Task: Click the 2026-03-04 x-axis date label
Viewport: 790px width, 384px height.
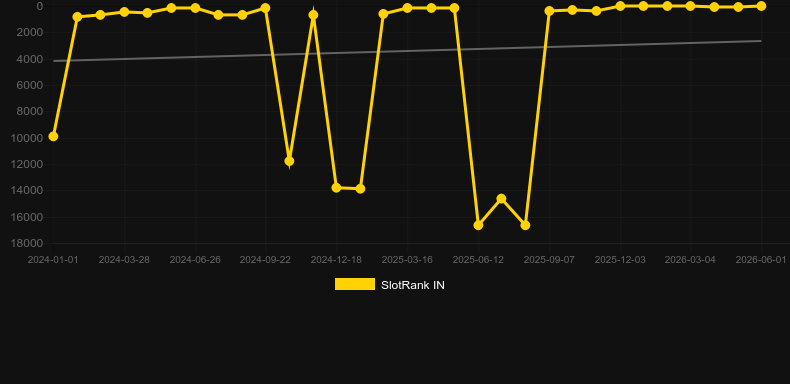Action: (x=690, y=260)
